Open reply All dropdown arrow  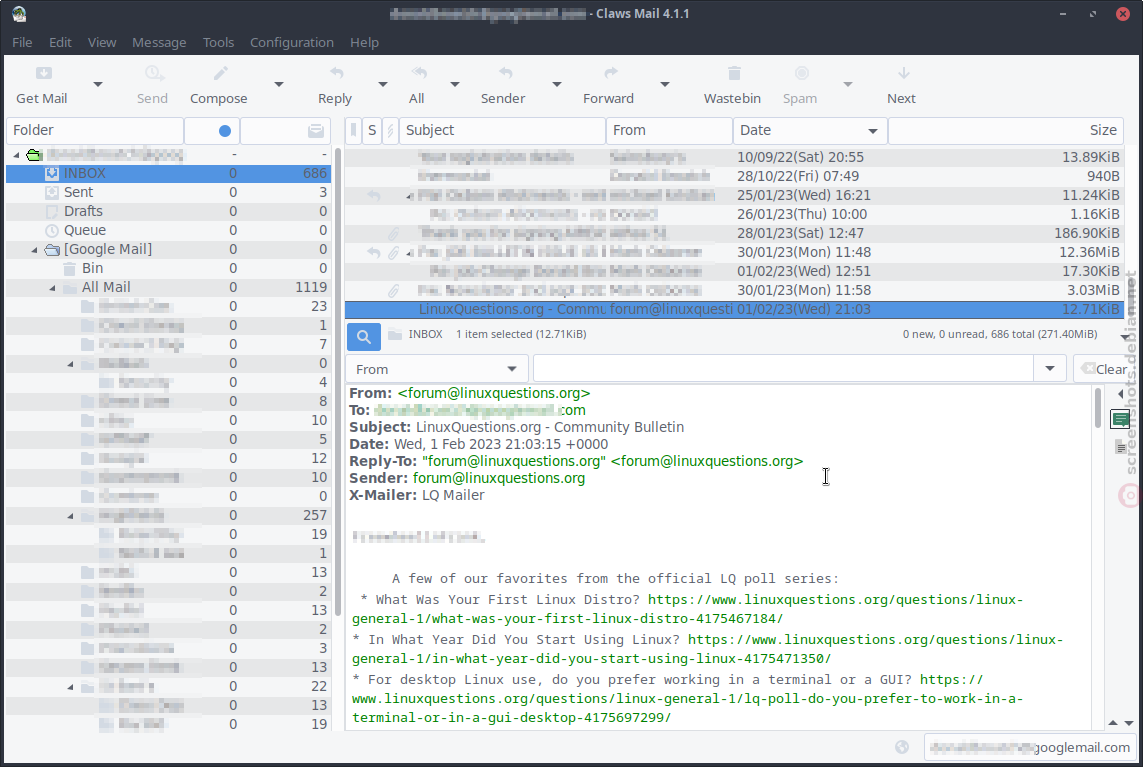click(455, 85)
